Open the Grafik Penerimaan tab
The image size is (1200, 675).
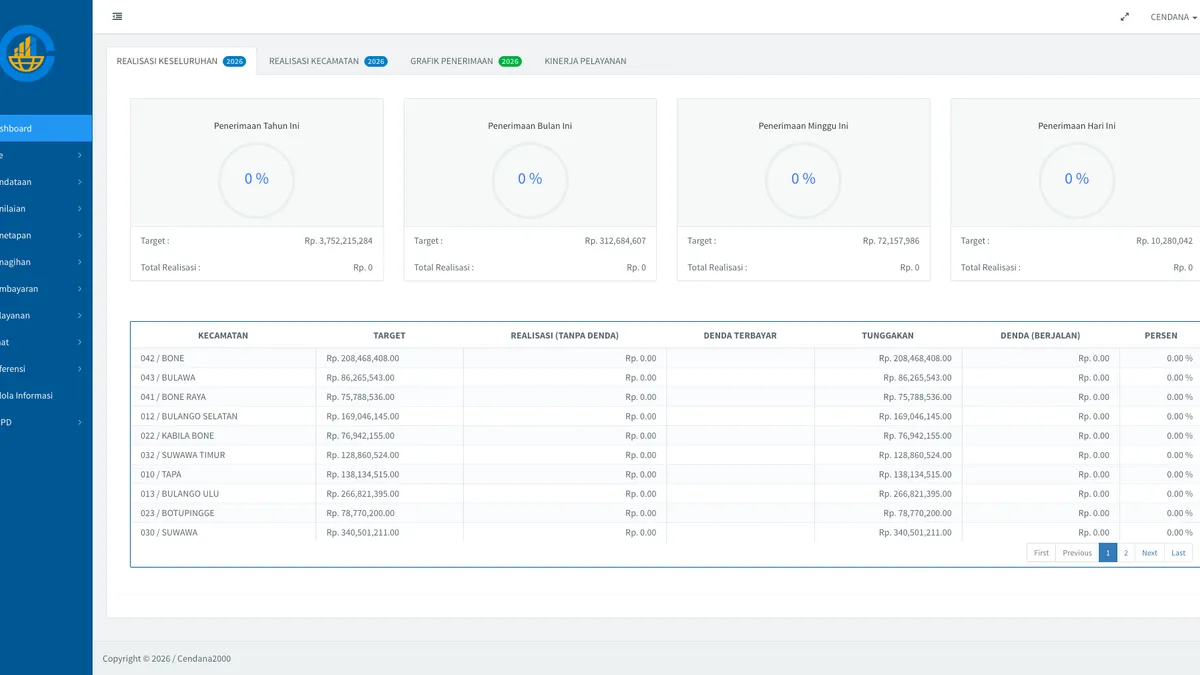coord(466,61)
